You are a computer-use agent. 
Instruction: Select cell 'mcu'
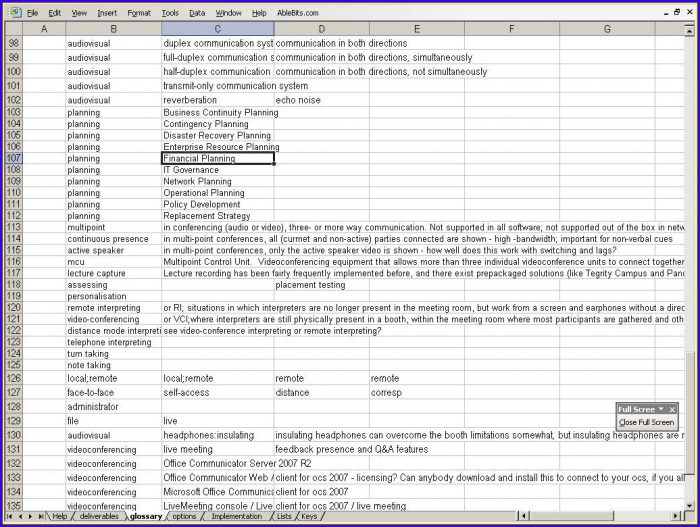(x=113, y=262)
